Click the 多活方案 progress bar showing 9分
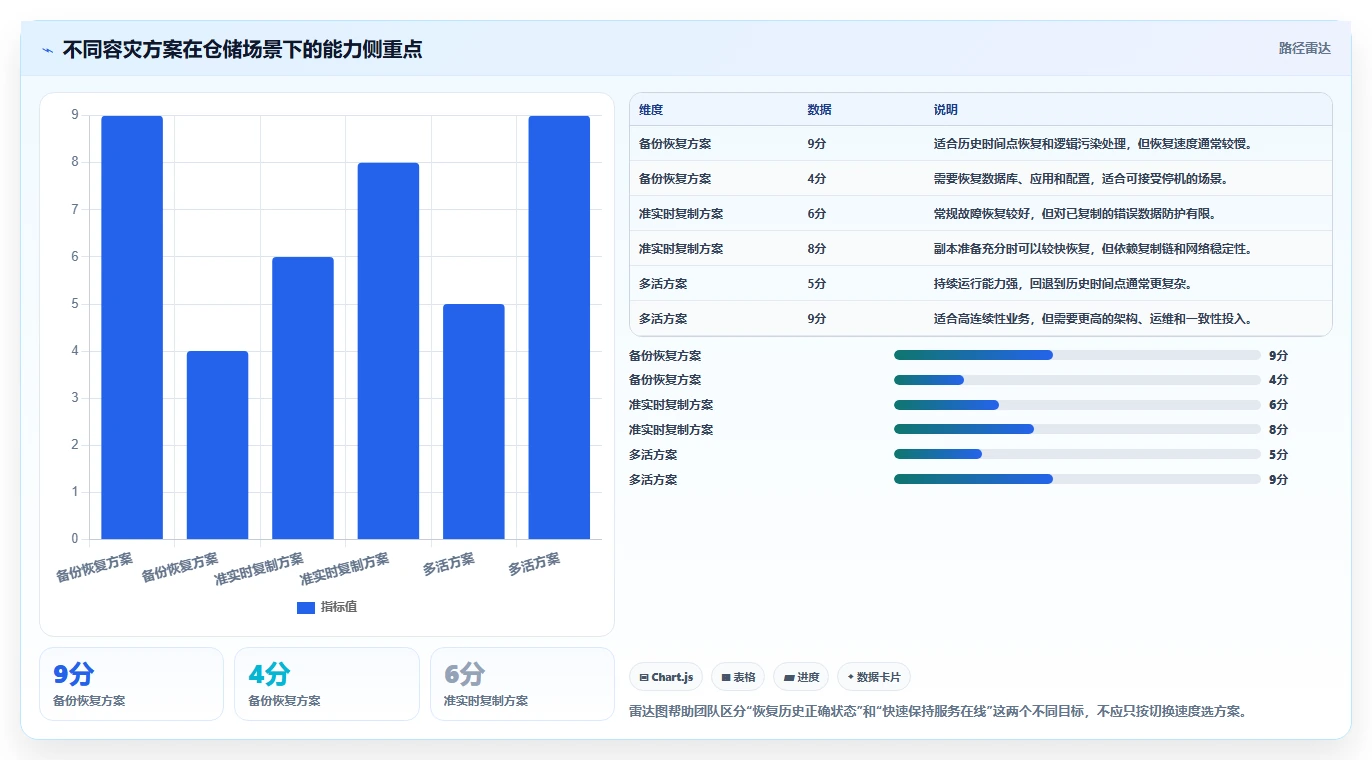Screen dimensions: 1372x760 pos(1077,480)
